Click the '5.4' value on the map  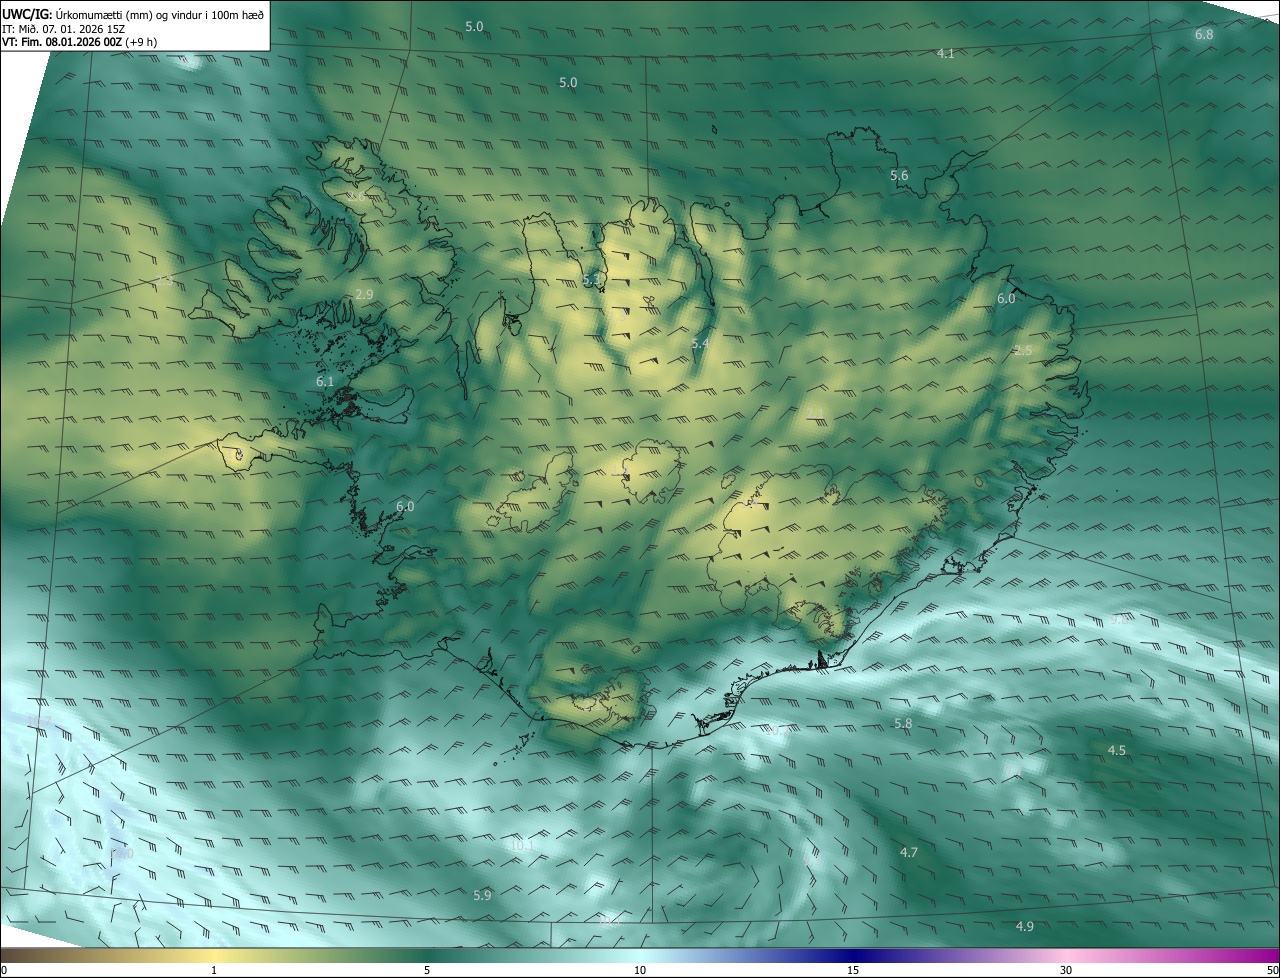700,344
